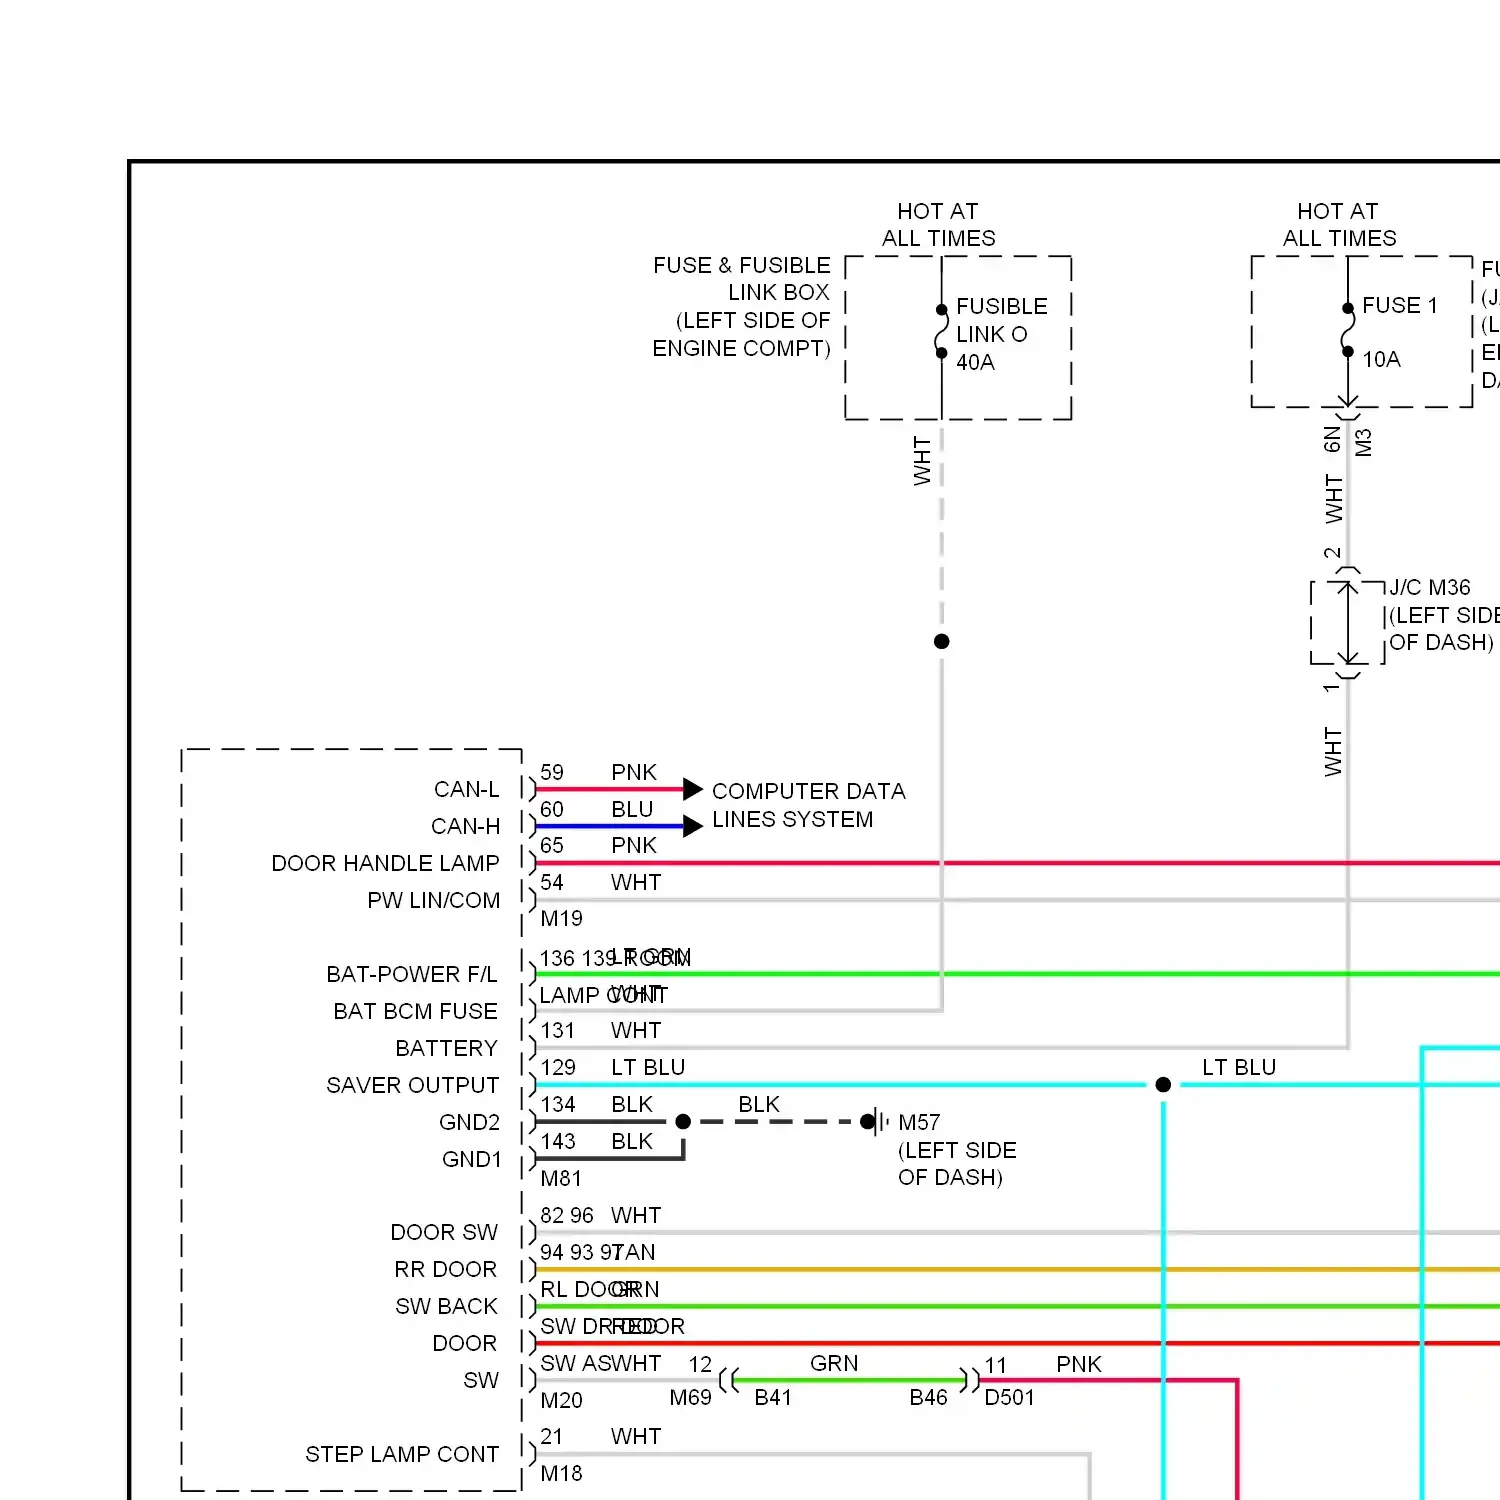Select the B46 connector label
Screen dimensions: 1500x1500
pos(928,1397)
